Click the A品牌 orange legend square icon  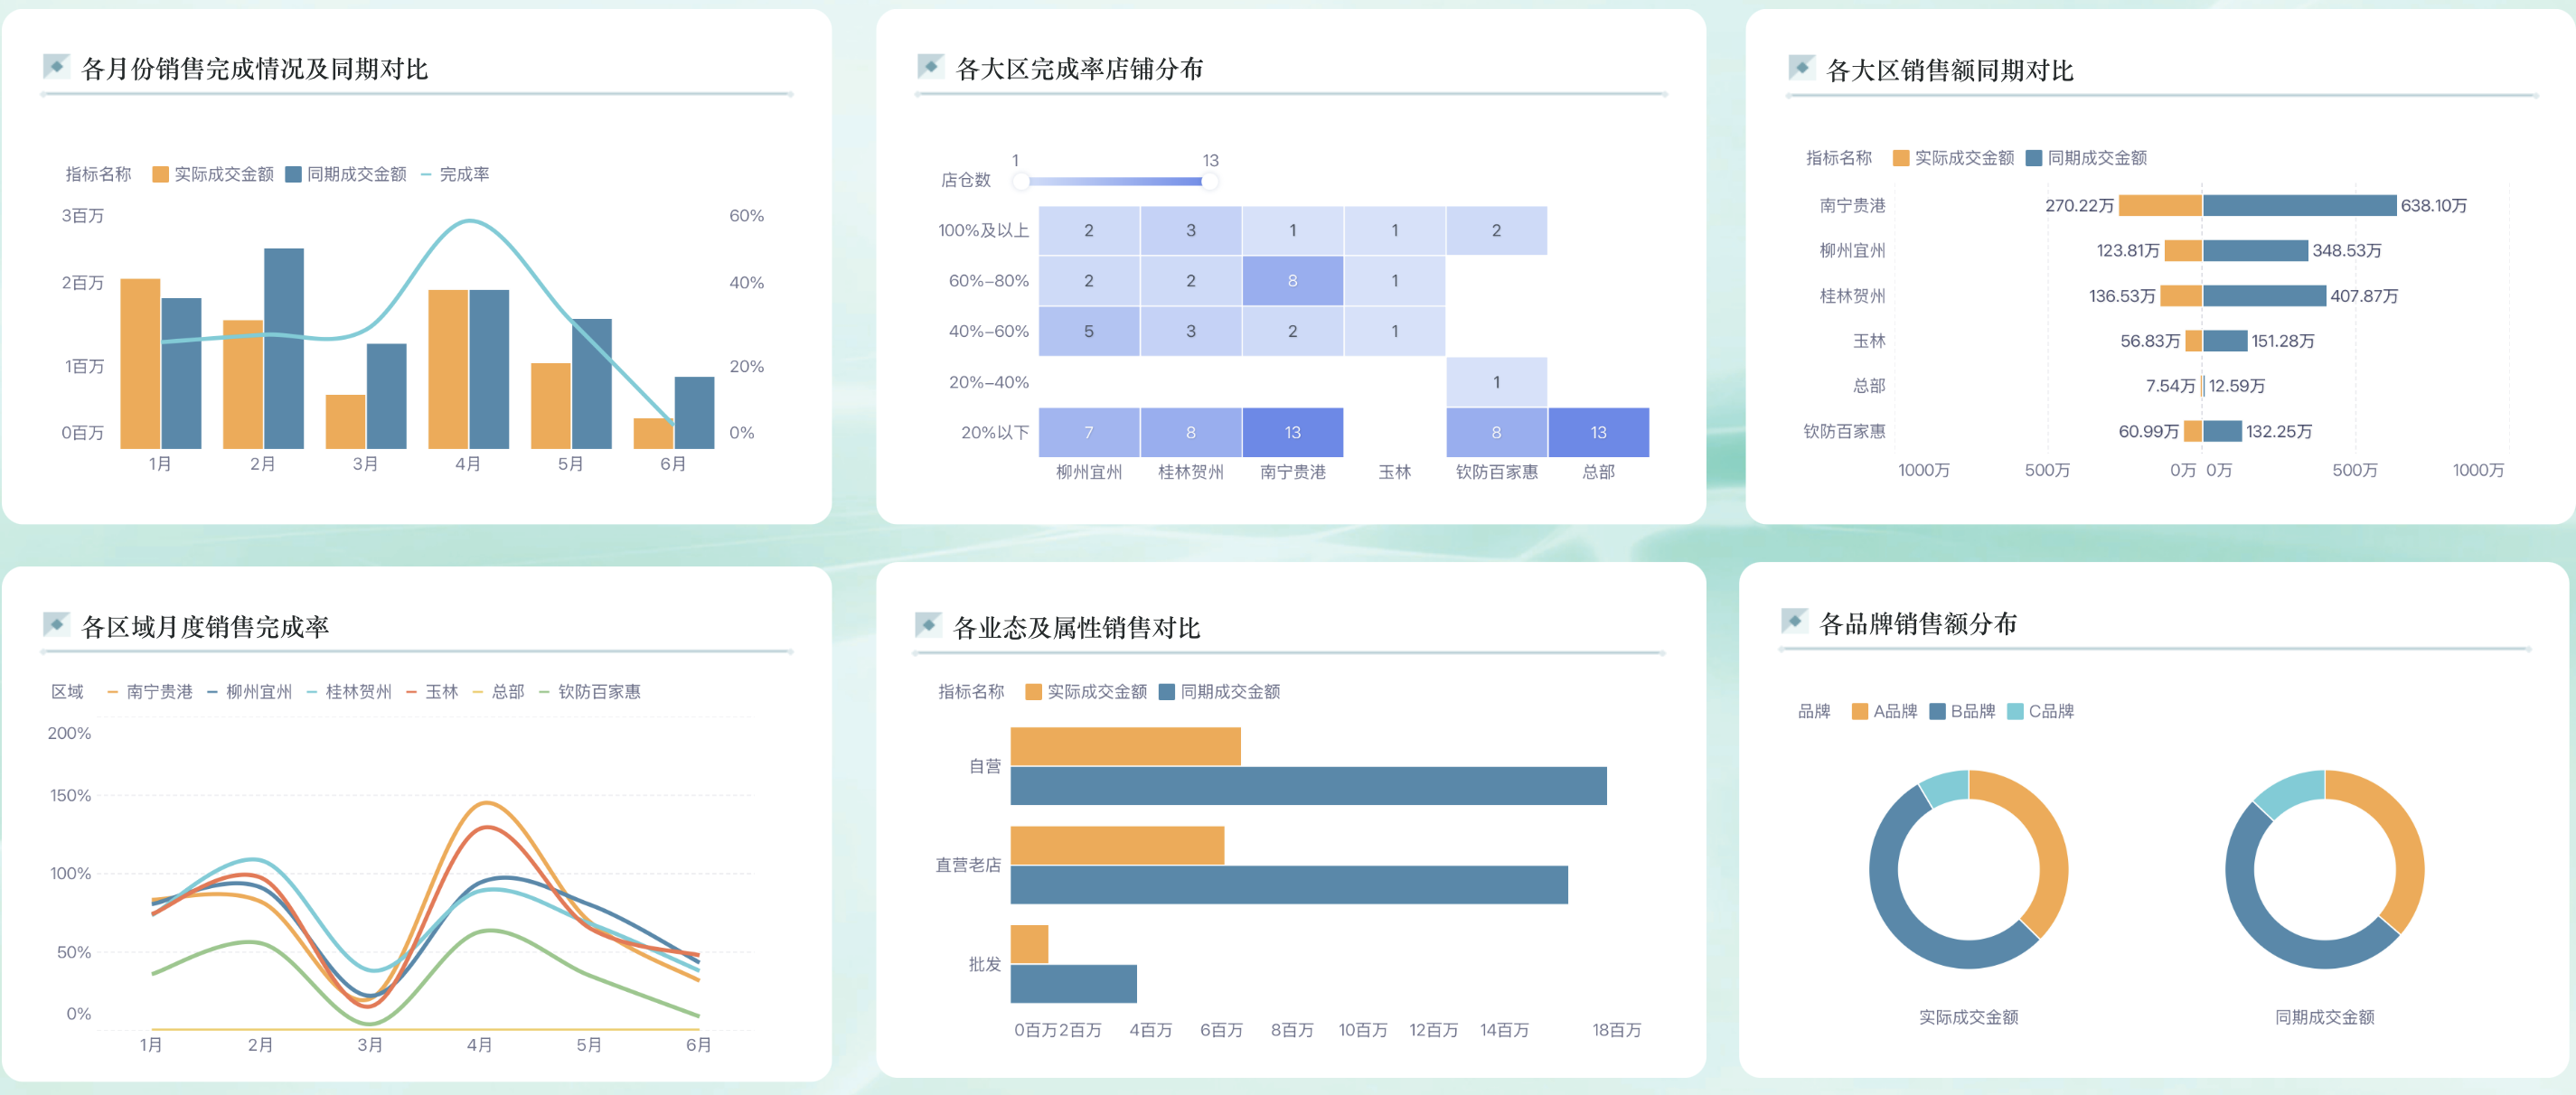[x=1862, y=712]
